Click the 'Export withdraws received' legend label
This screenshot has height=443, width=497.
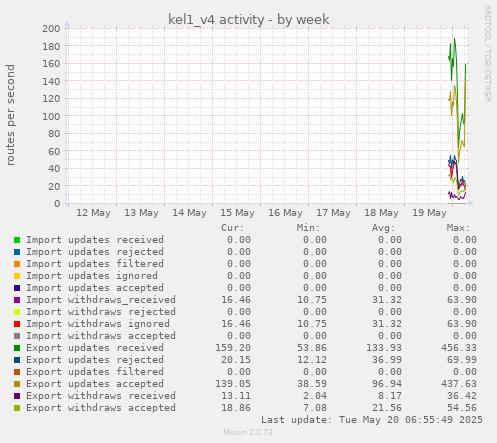tap(101, 396)
